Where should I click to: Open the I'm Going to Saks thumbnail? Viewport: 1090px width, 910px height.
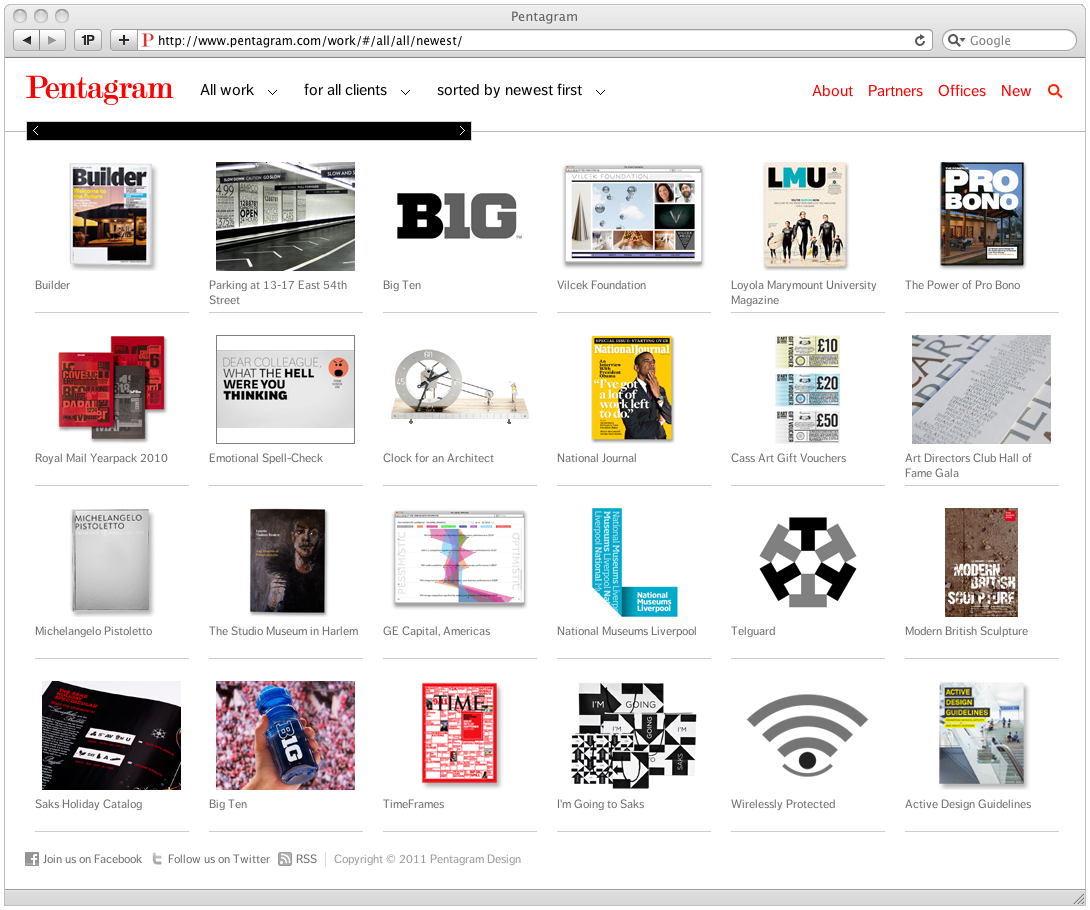pyautogui.click(x=633, y=736)
